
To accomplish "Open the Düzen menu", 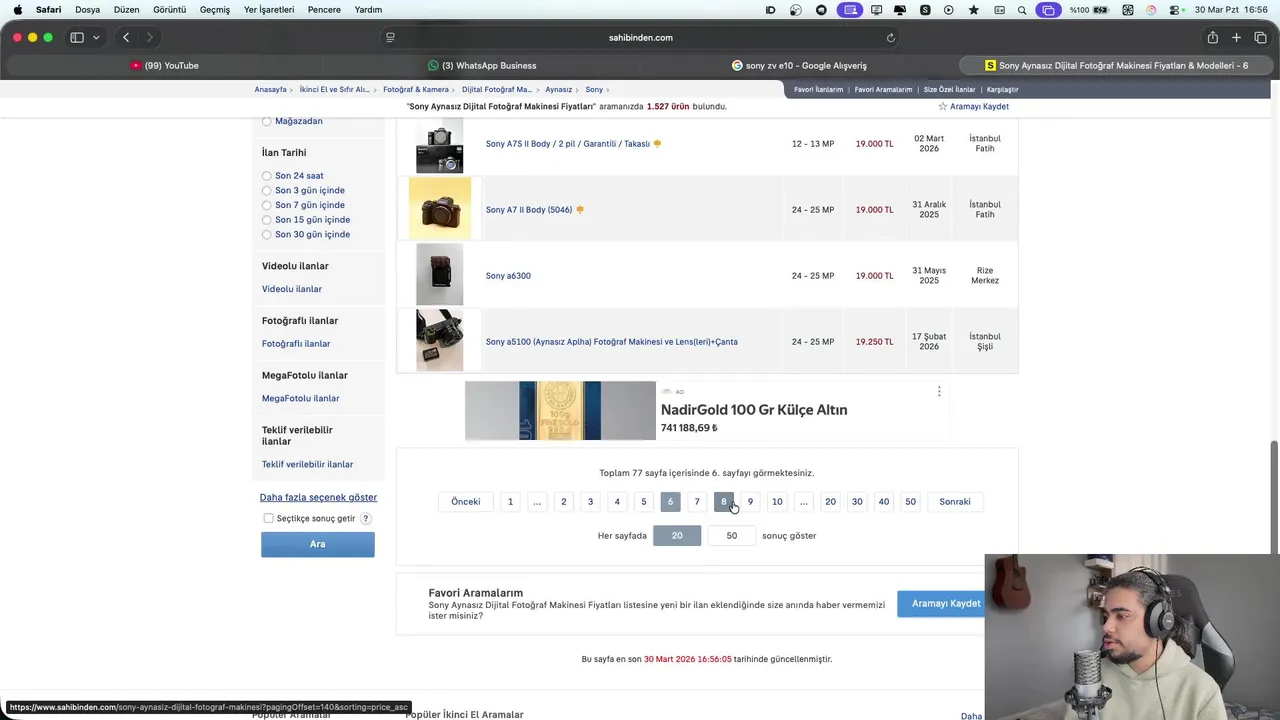I will coord(127,10).
